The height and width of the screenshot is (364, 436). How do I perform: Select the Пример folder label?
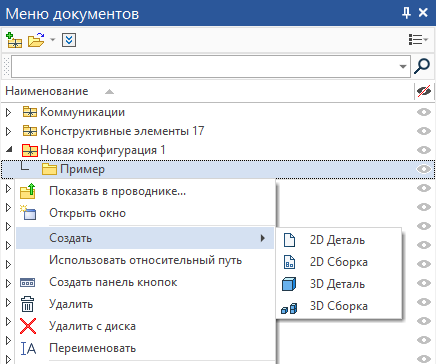[x=82, y=169]
